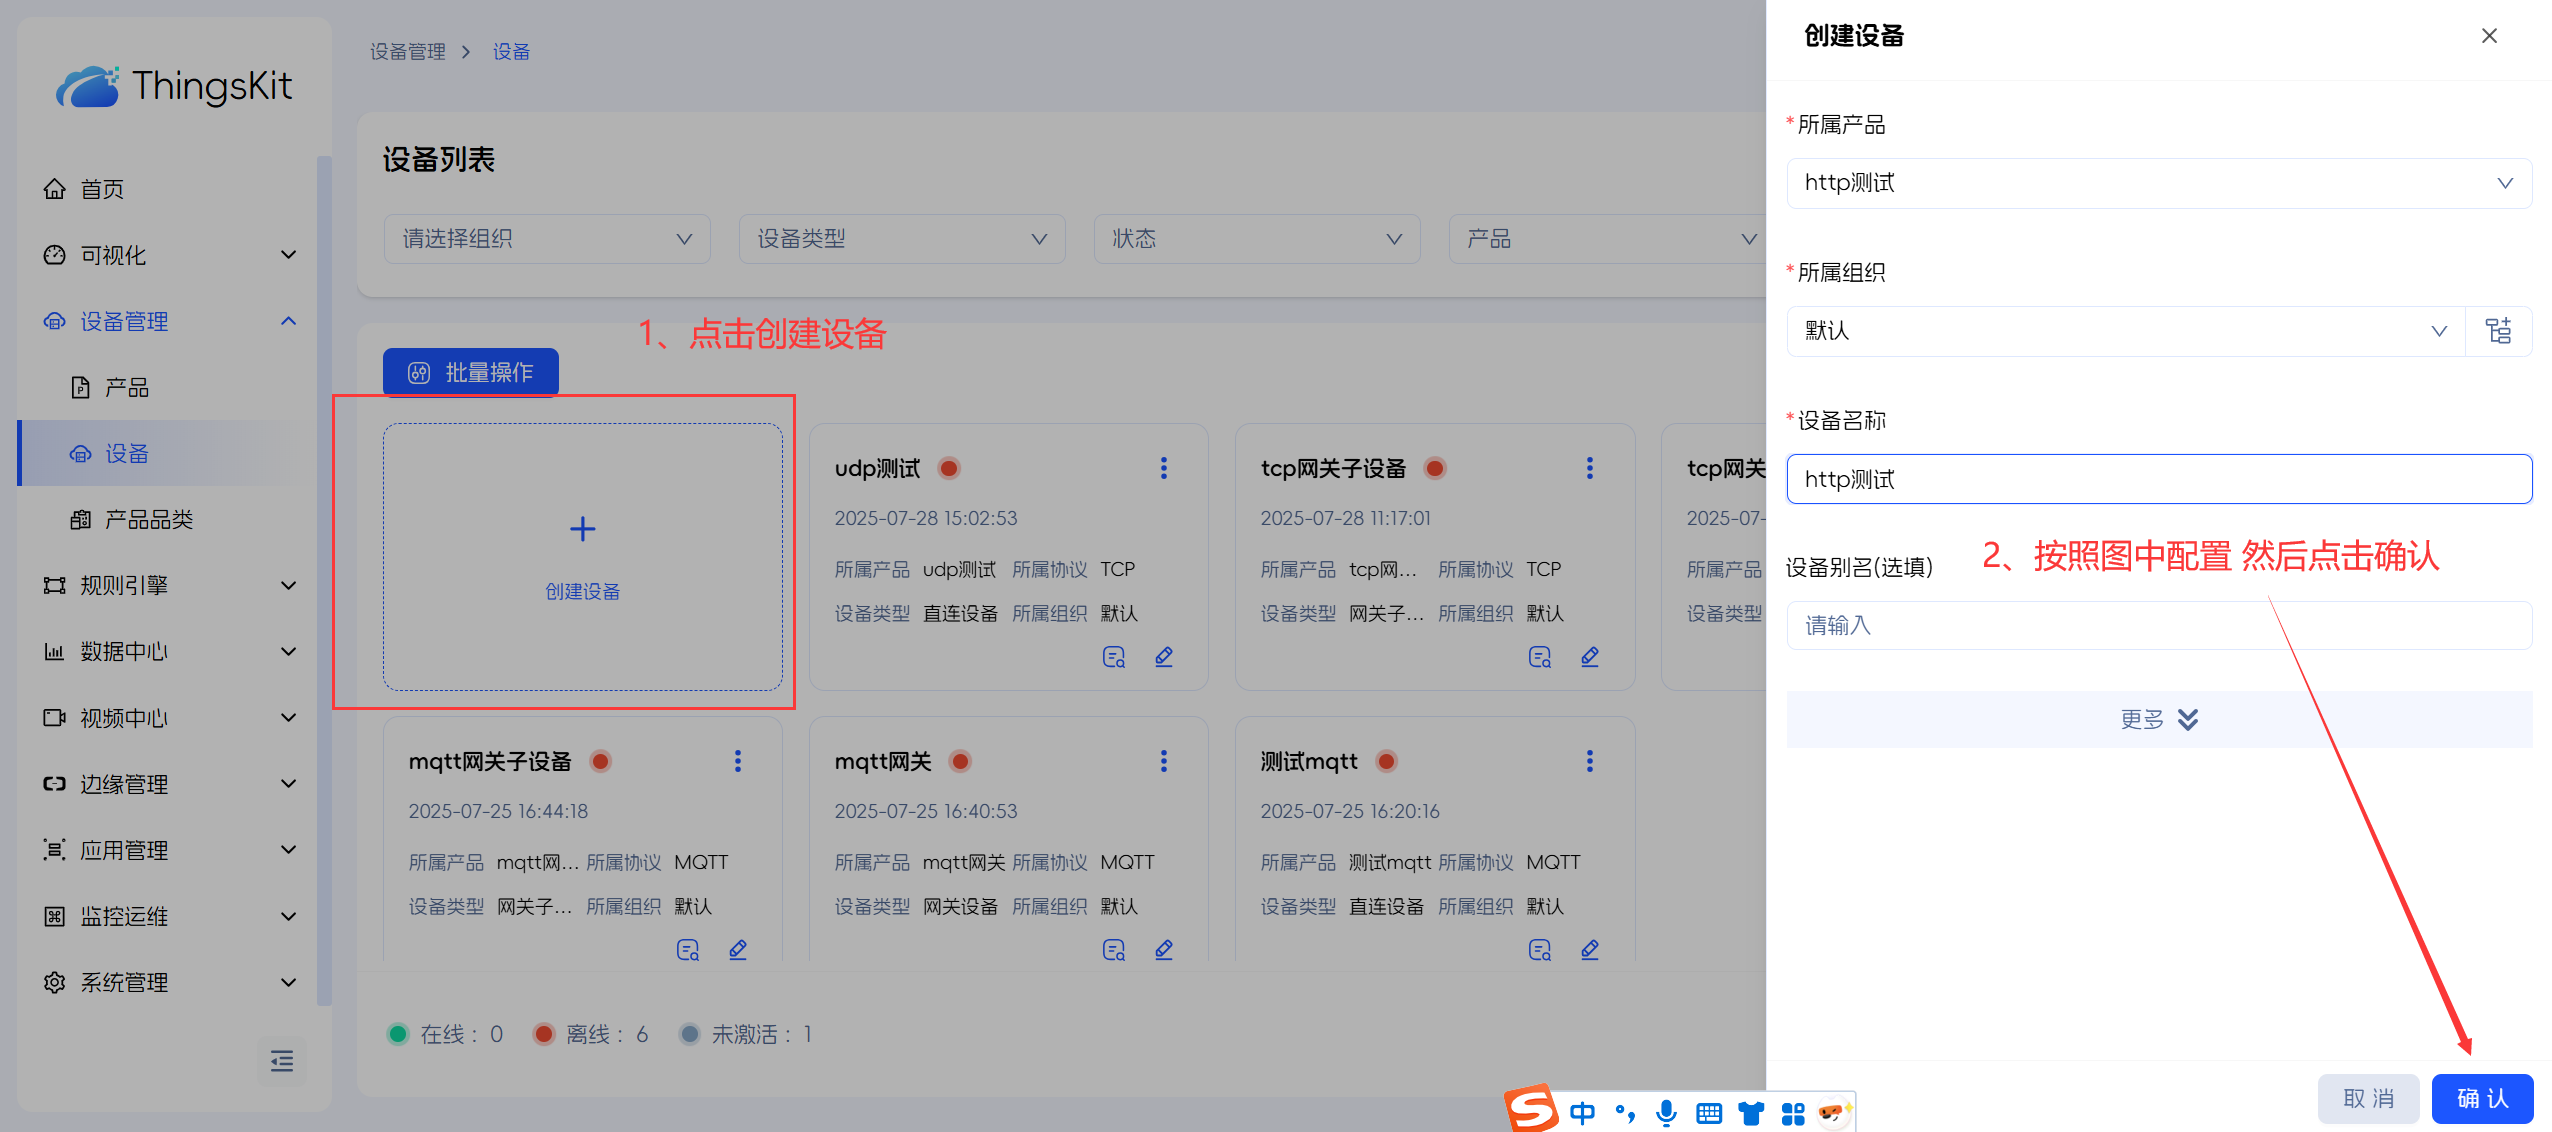Open the 产品 sidebar menu item

(x=127, y=388)
